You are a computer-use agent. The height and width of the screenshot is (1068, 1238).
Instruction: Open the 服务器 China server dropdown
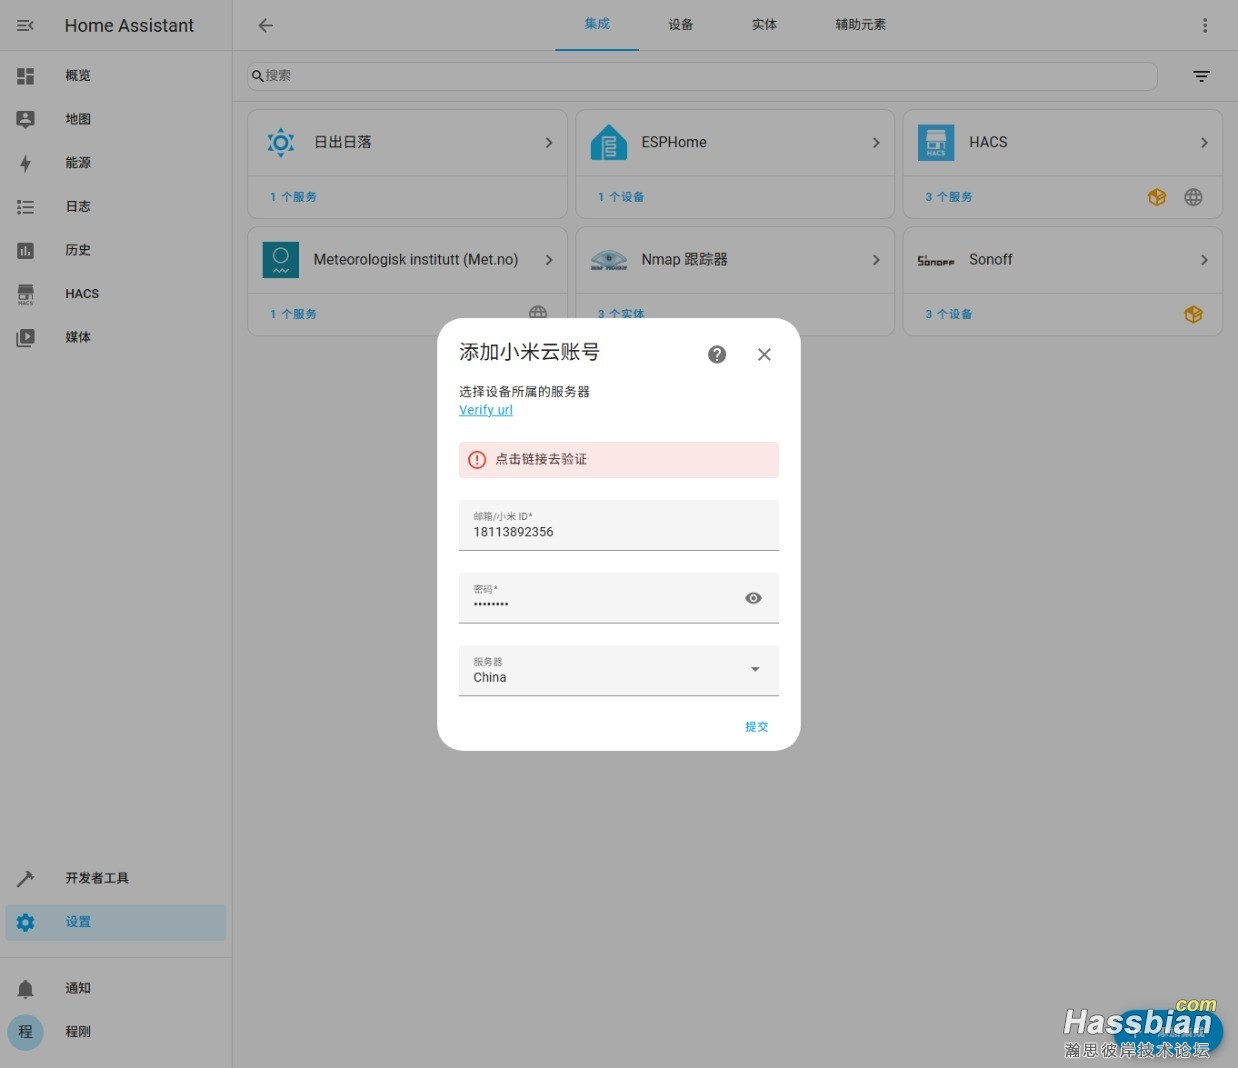pos(618,670)
